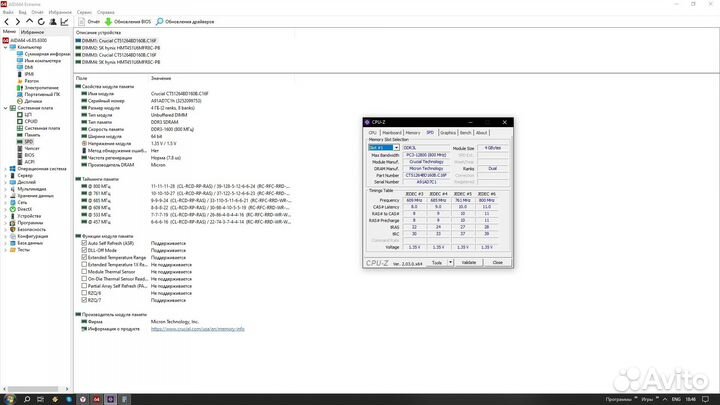The height and width of the screenshot is (405, 720).
Task: Collapse the Компьютер tree node
Action: tap(6, 47)
